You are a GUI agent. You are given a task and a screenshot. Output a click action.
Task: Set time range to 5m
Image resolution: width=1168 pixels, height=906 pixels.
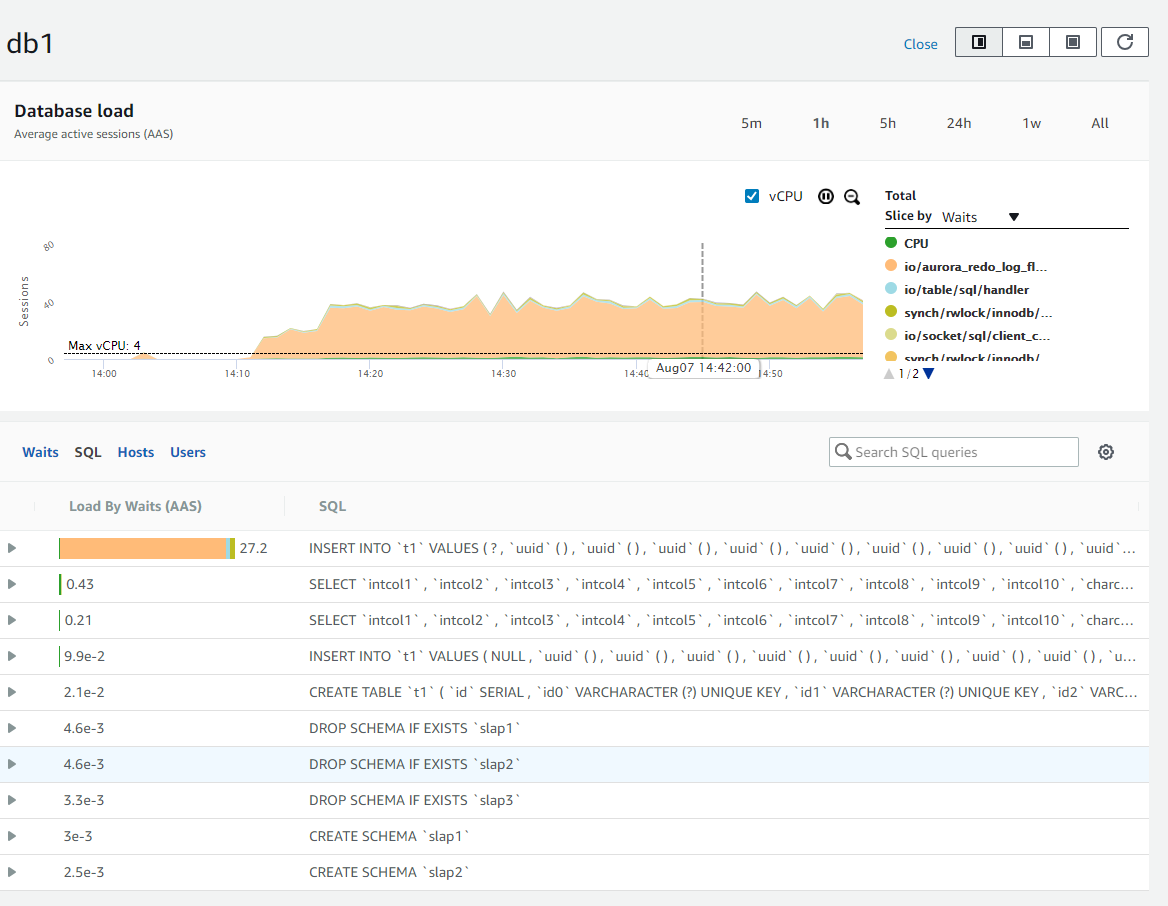[752, 123]
